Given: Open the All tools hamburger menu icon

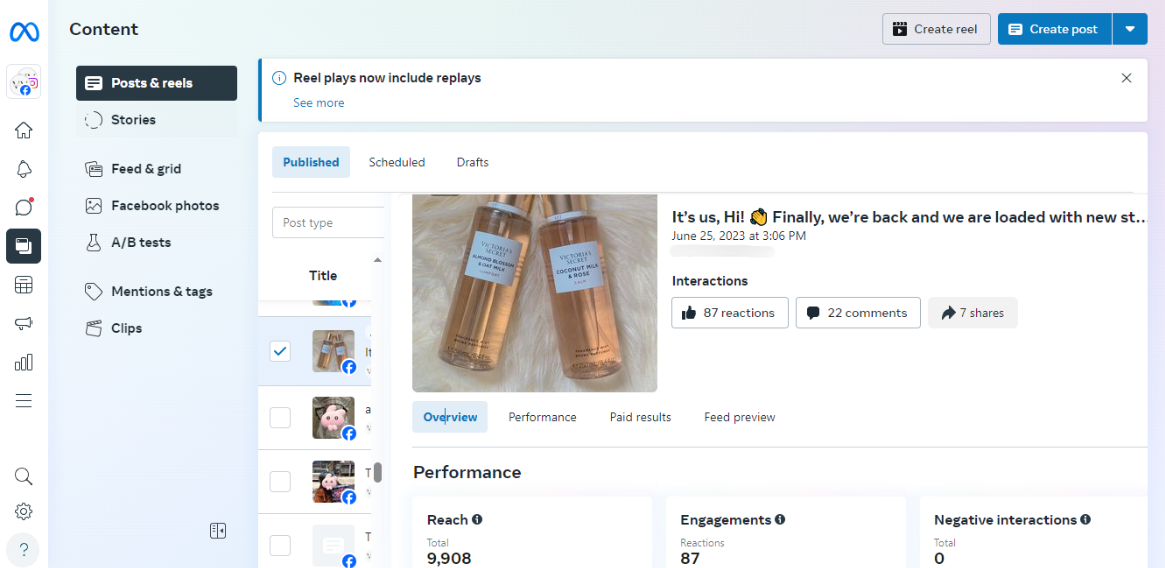Looking at the screenshot, I should [24, 401].
